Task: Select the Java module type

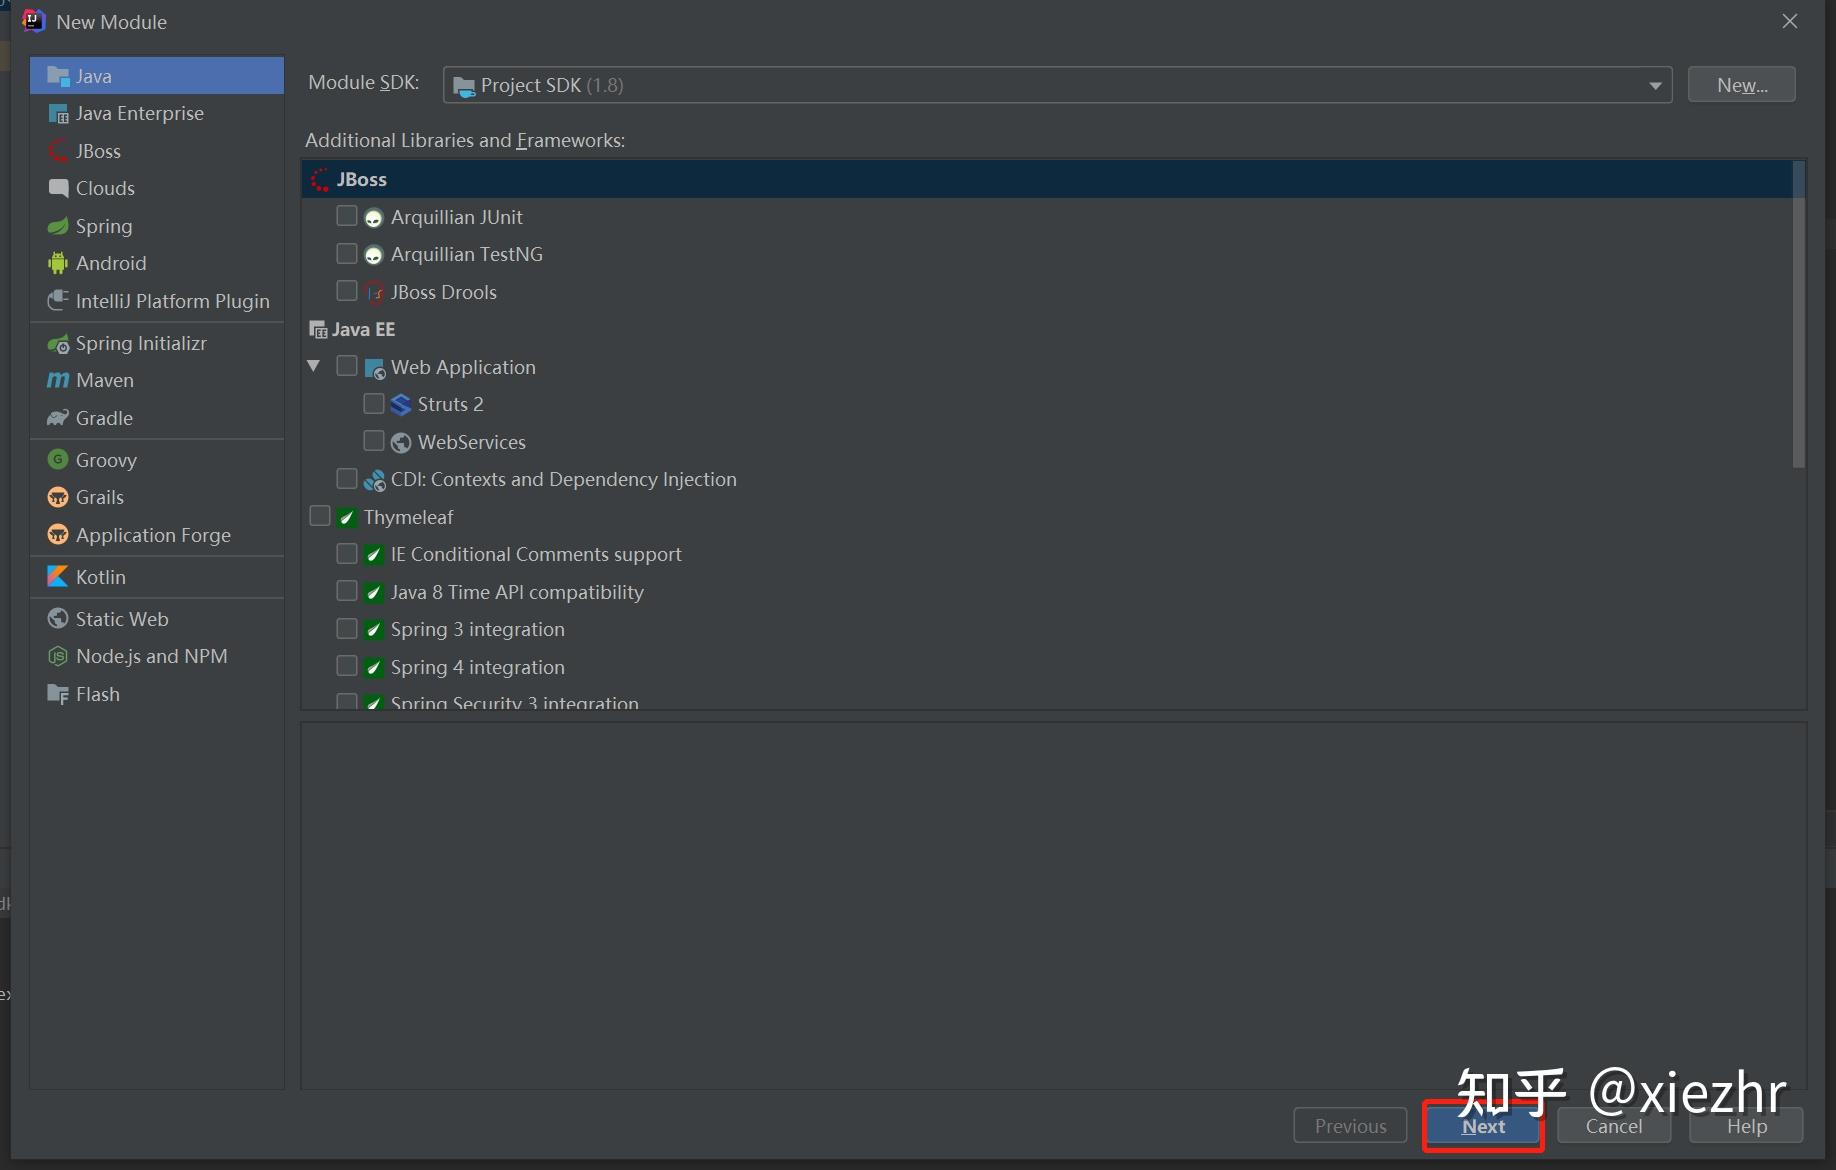Action: (x=94, y=75)
